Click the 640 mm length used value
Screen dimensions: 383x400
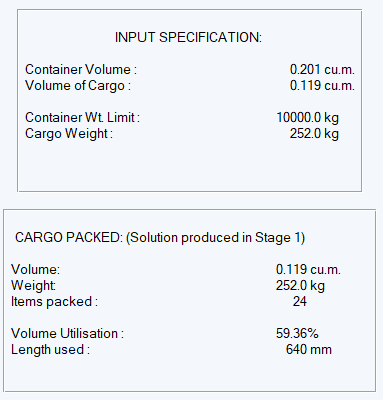coord(309,350)
